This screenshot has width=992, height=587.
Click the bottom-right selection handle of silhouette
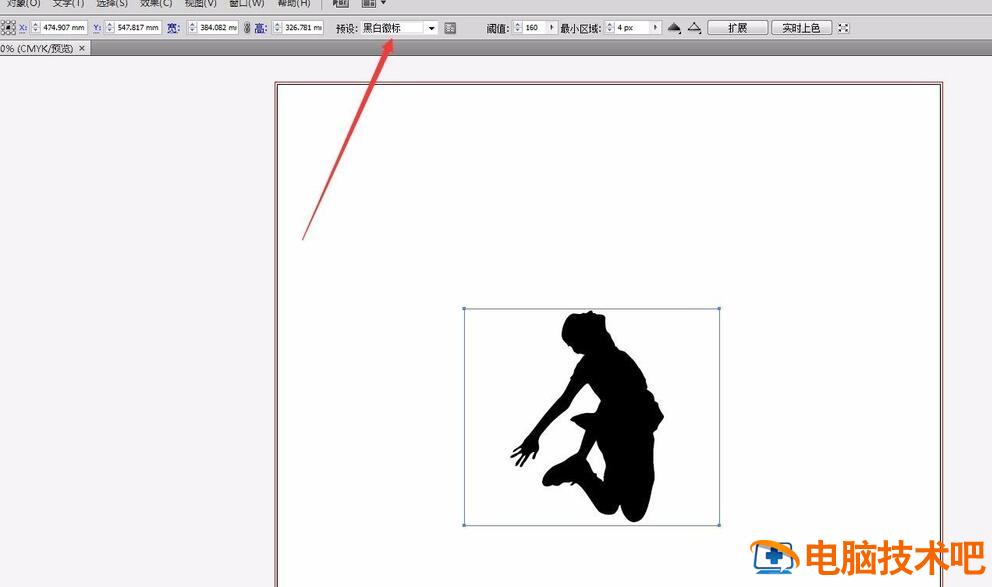click(719, 524)
